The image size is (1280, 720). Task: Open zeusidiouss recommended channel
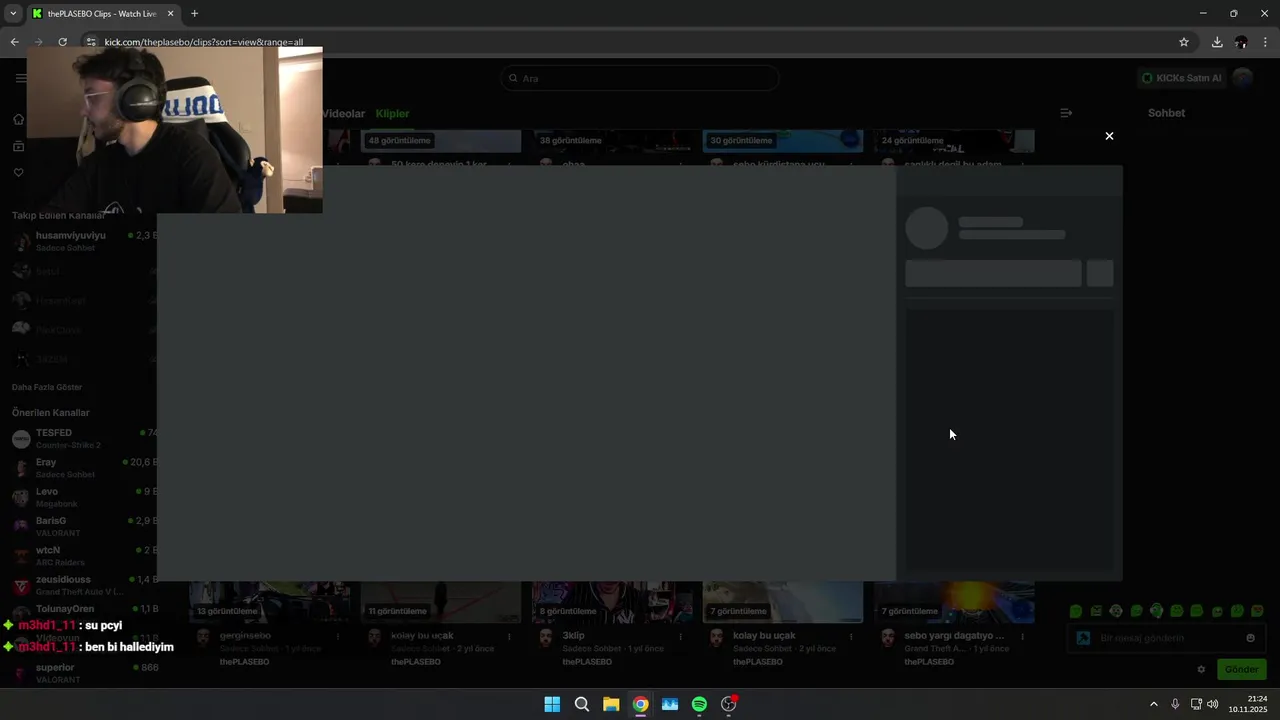click(x=84, y=585)
